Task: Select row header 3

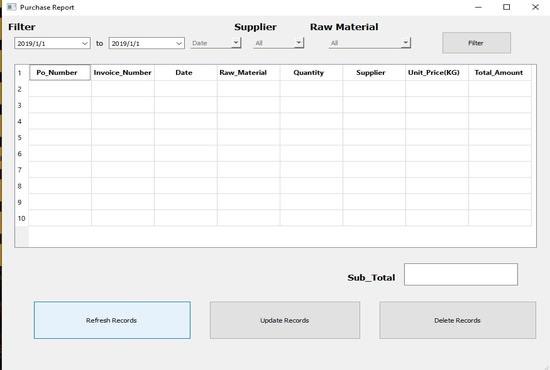Action: click(22, 105)
